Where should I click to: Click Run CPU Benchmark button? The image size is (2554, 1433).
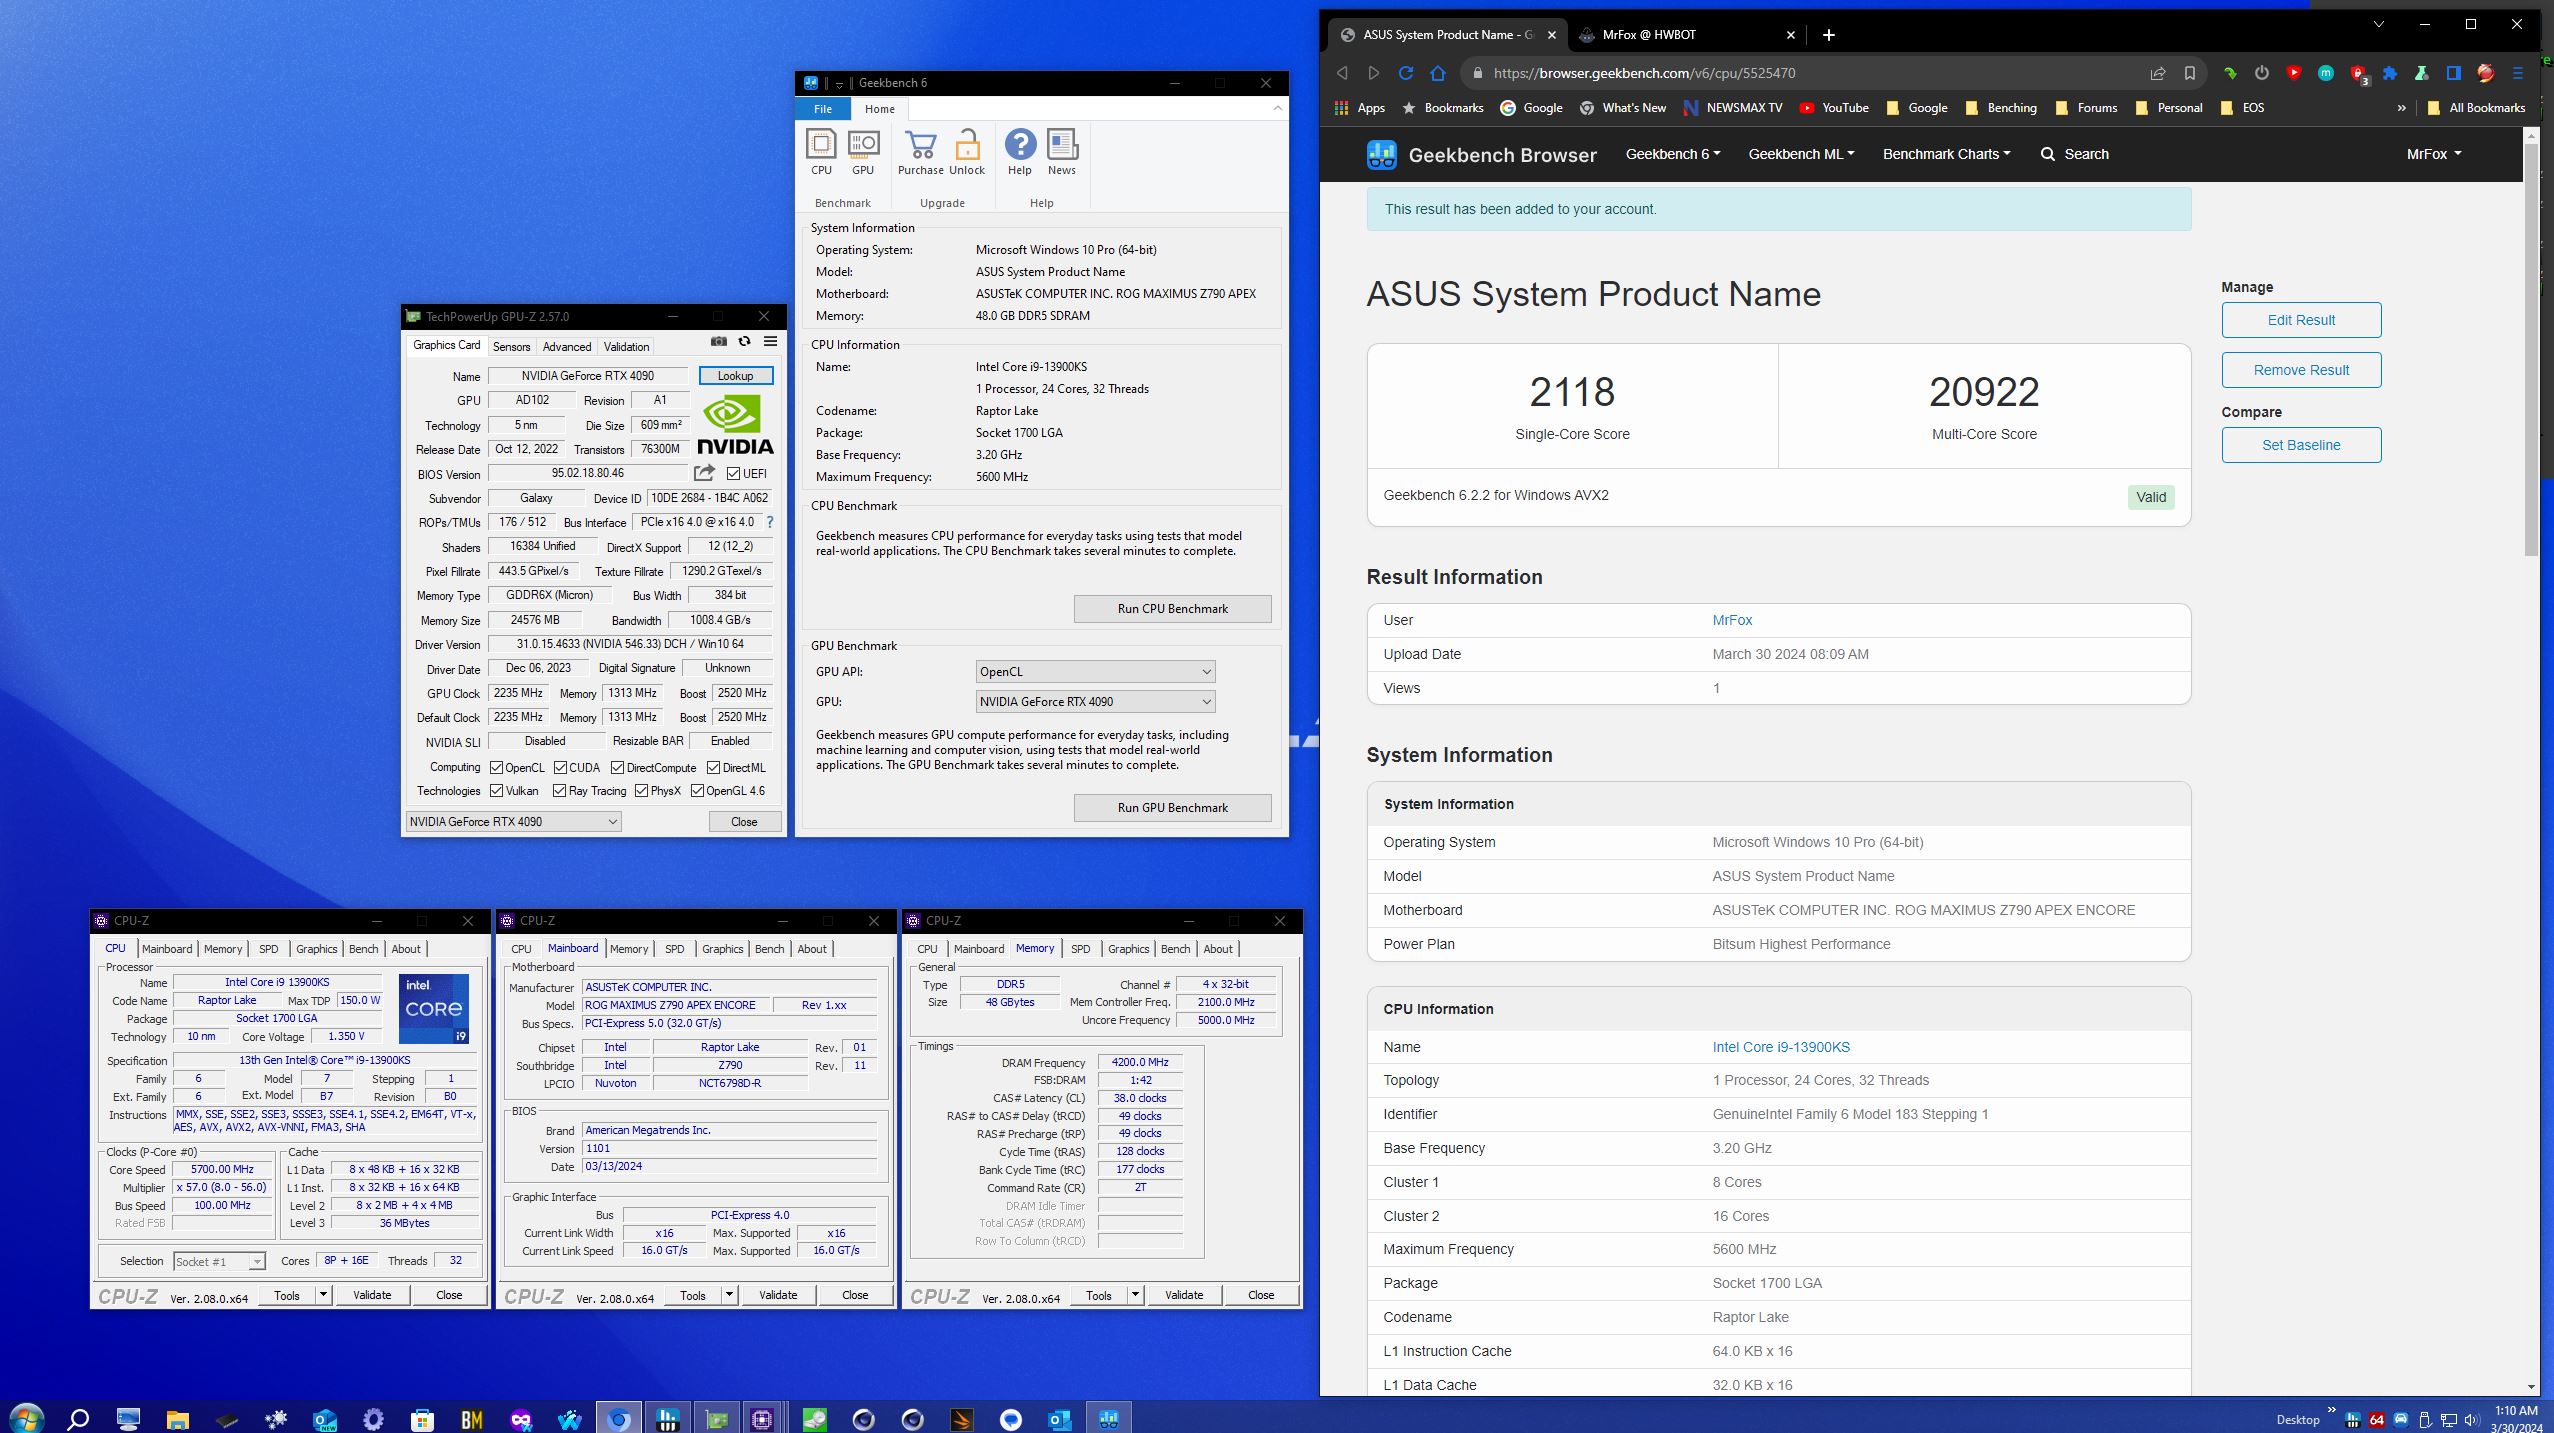click(x=1172, y=609)
